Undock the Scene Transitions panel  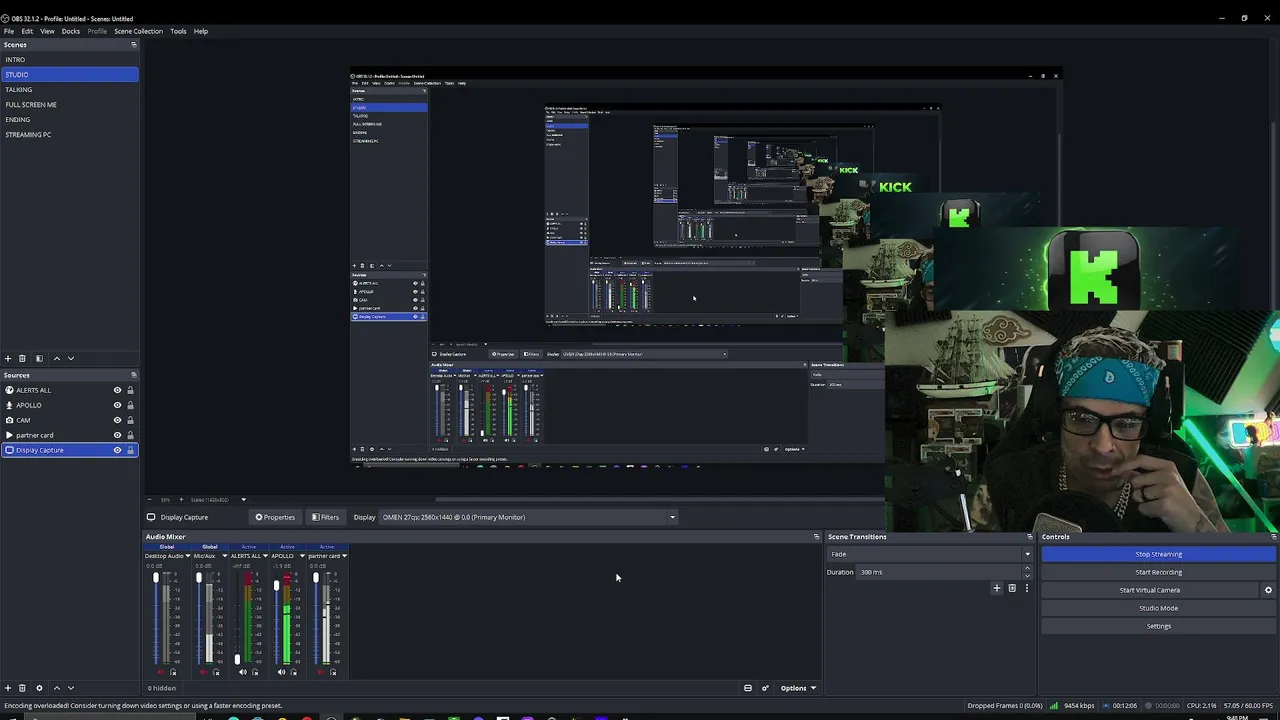coord(1030,537)
